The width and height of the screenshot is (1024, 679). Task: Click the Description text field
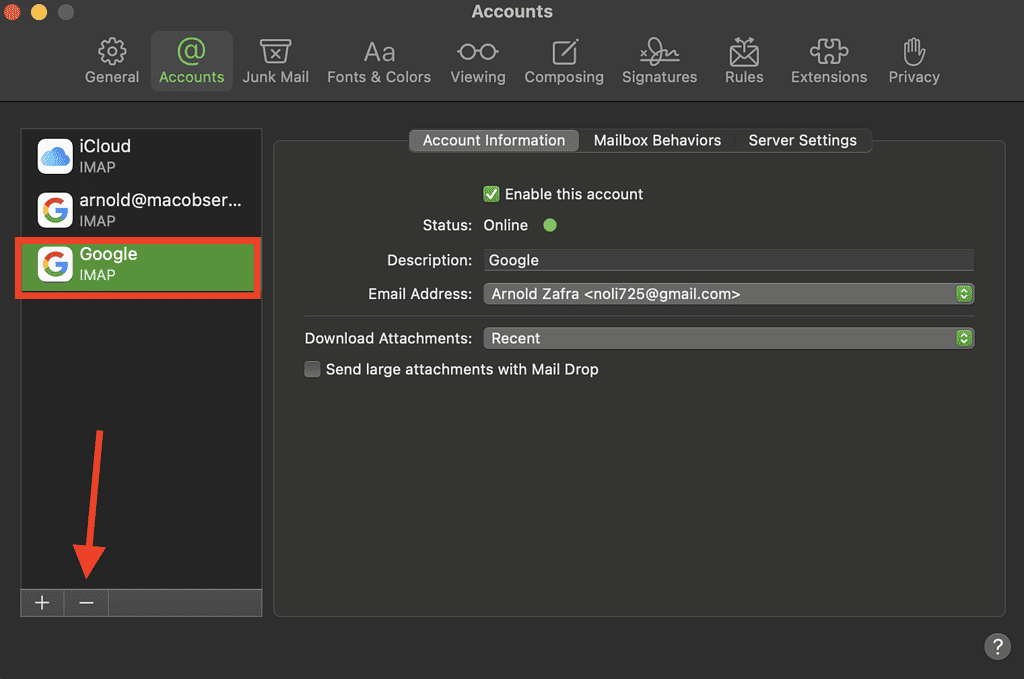pos(728,260)
